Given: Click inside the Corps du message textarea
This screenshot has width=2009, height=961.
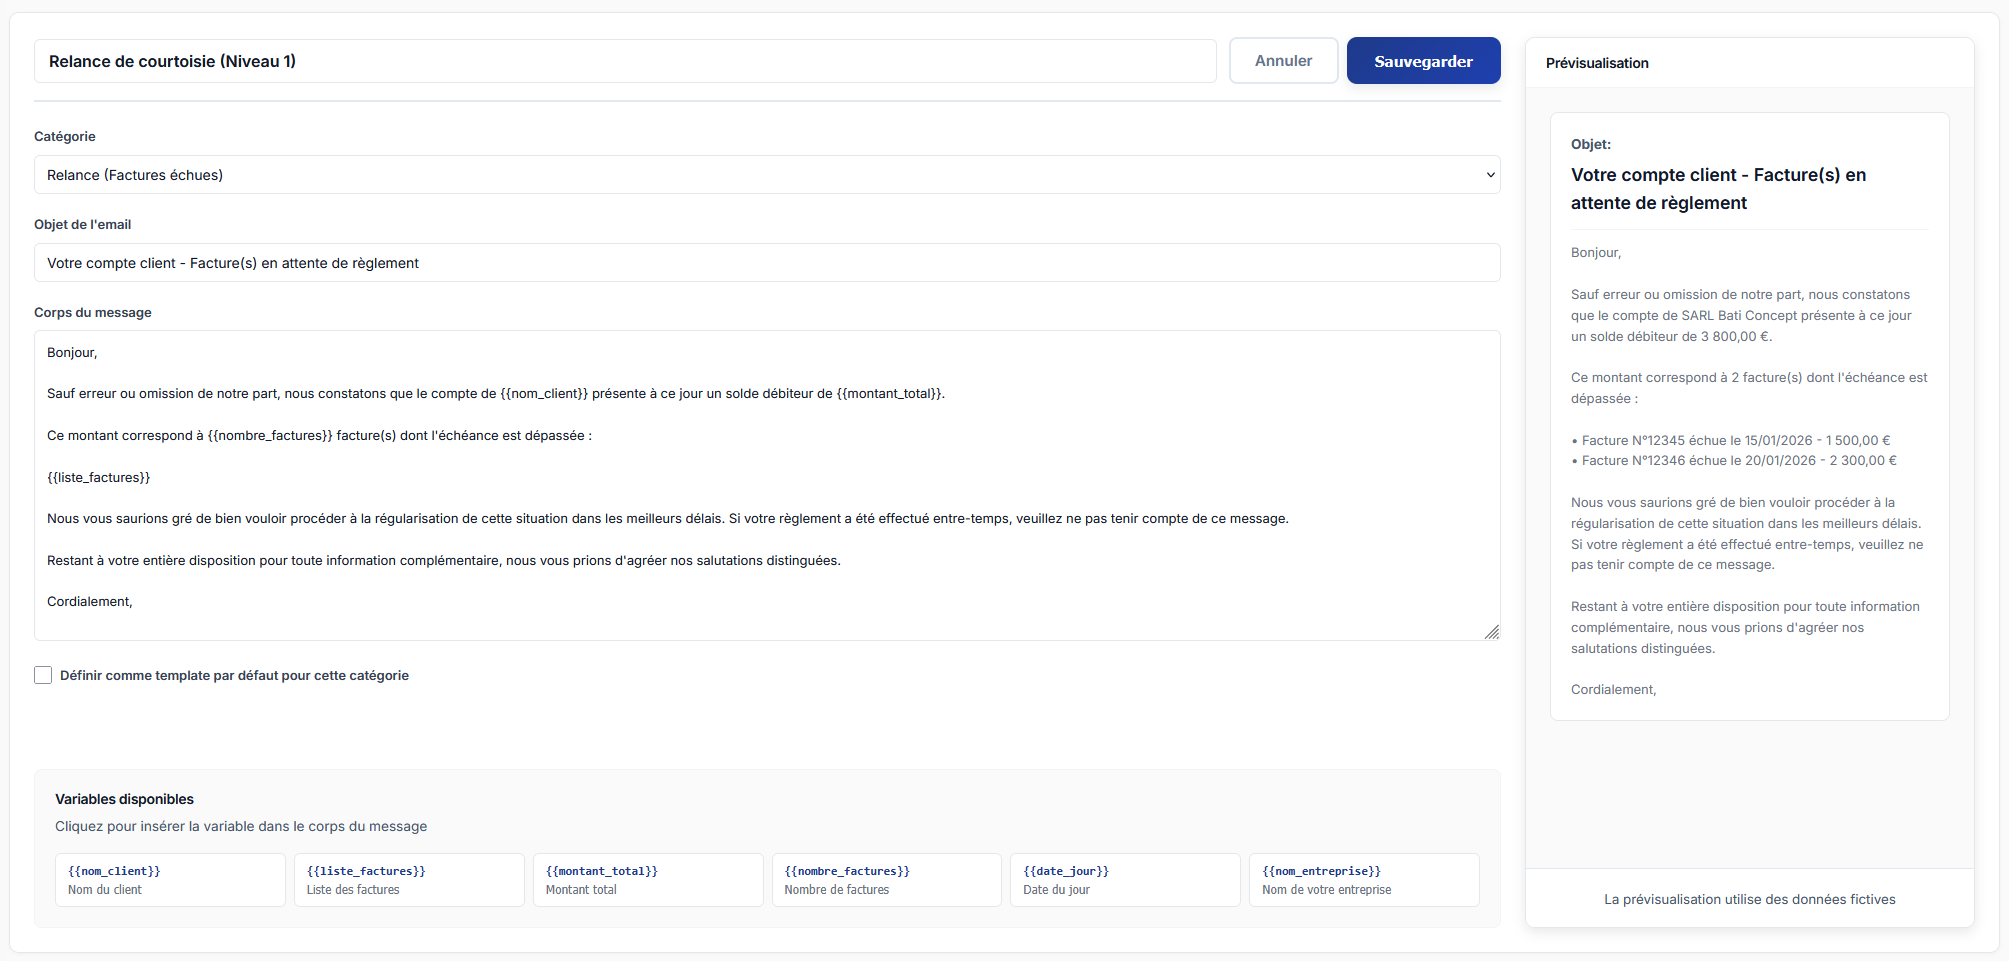Looking at the screenshot, I should click(x=767, y=485).
